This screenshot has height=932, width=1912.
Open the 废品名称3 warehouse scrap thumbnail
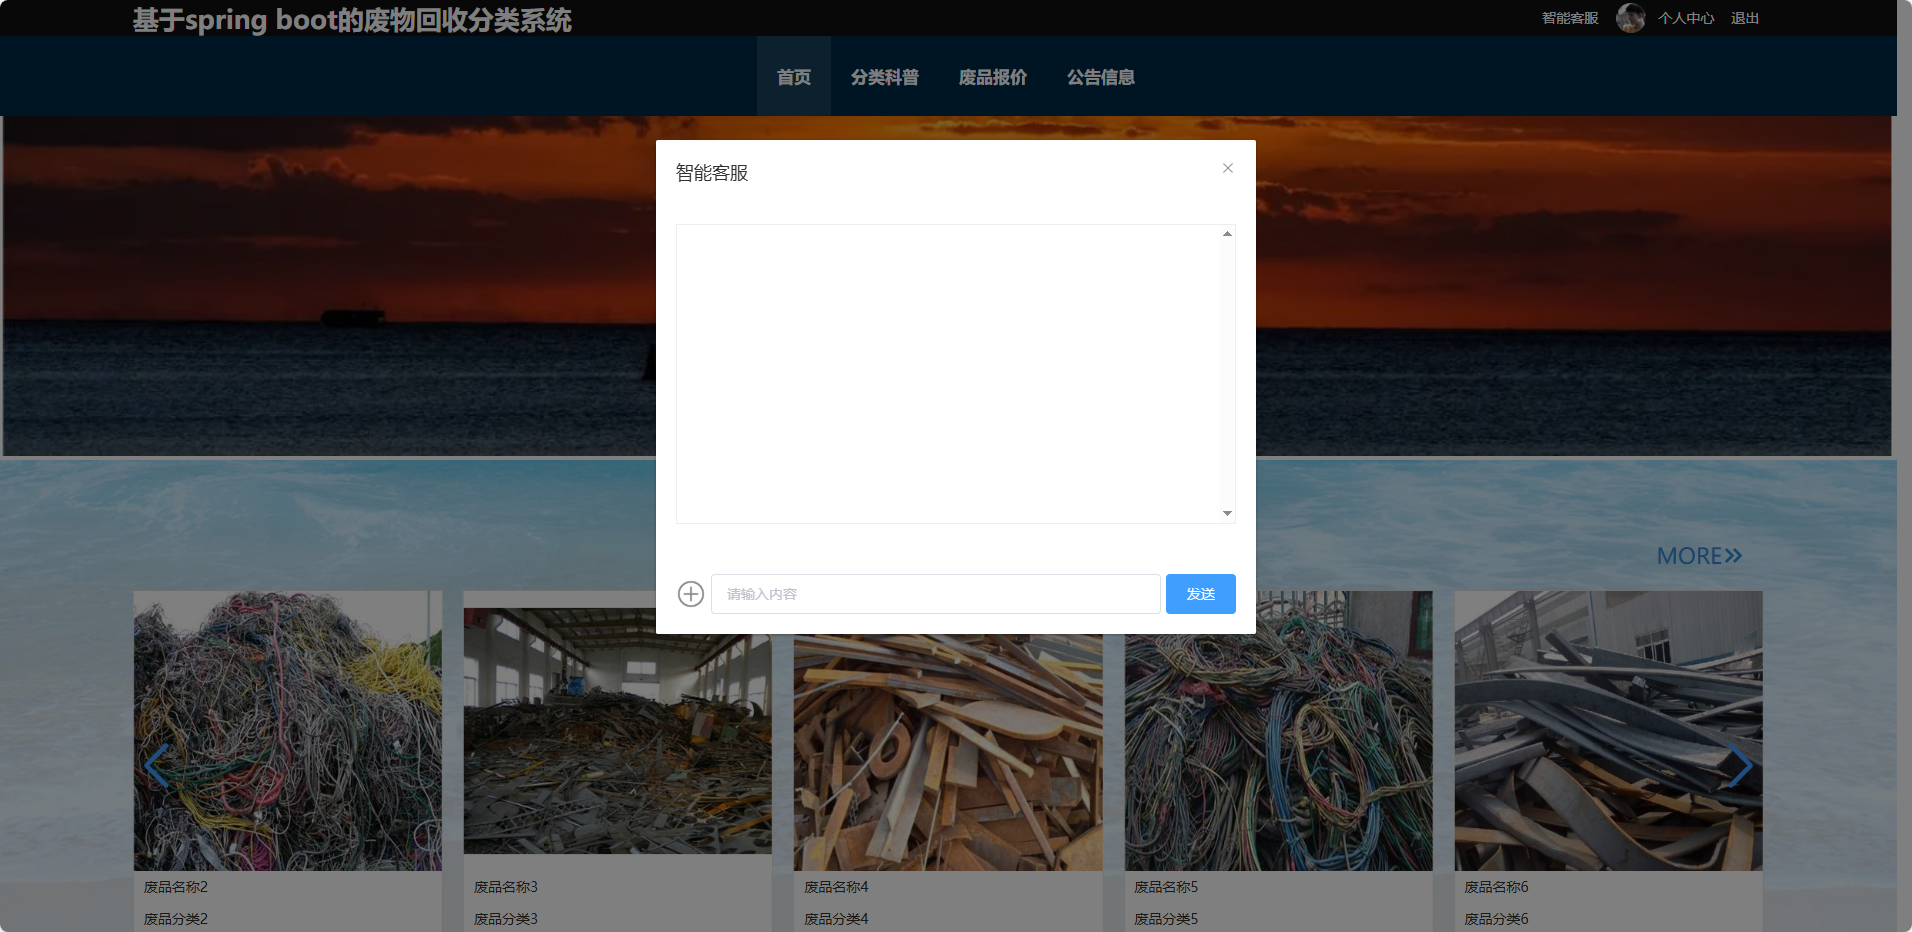tap(618, 730)
